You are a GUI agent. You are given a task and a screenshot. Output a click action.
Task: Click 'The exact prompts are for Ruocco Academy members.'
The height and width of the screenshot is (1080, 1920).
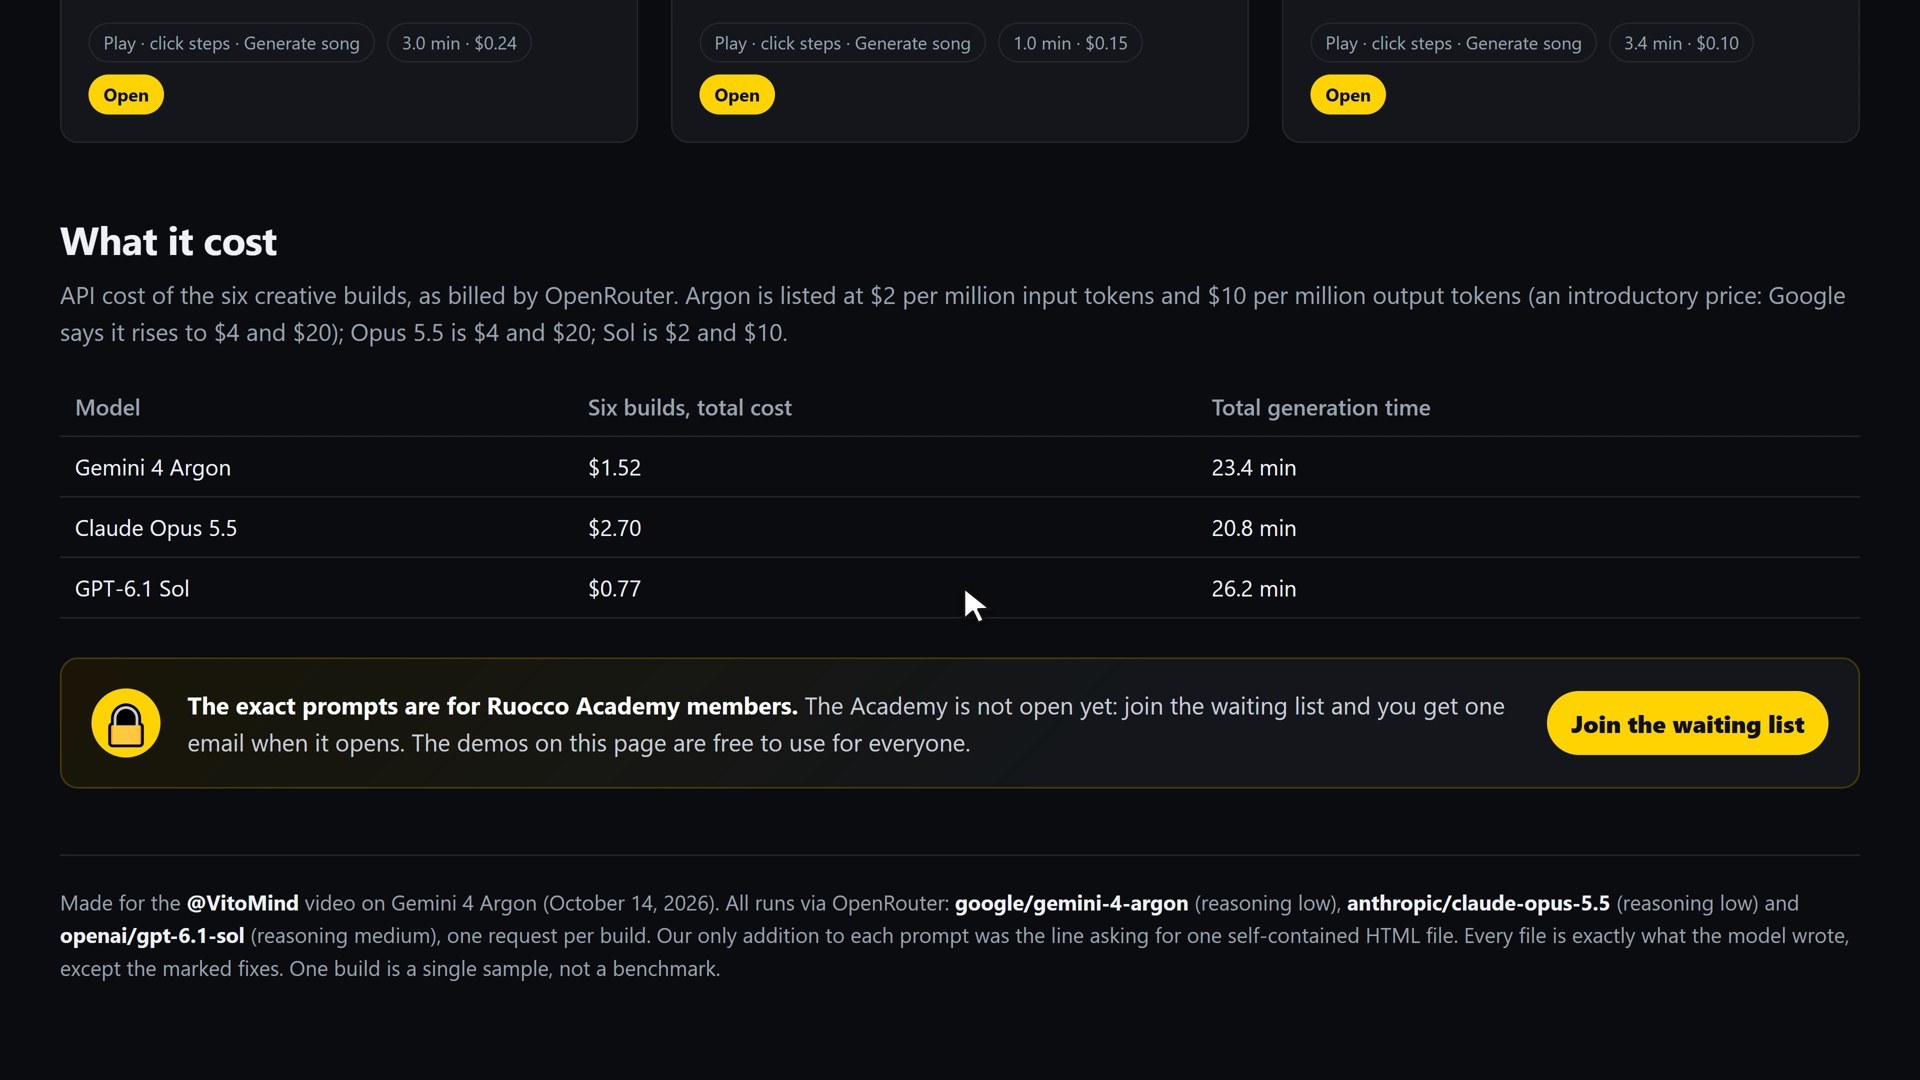(x=492, y=706)
